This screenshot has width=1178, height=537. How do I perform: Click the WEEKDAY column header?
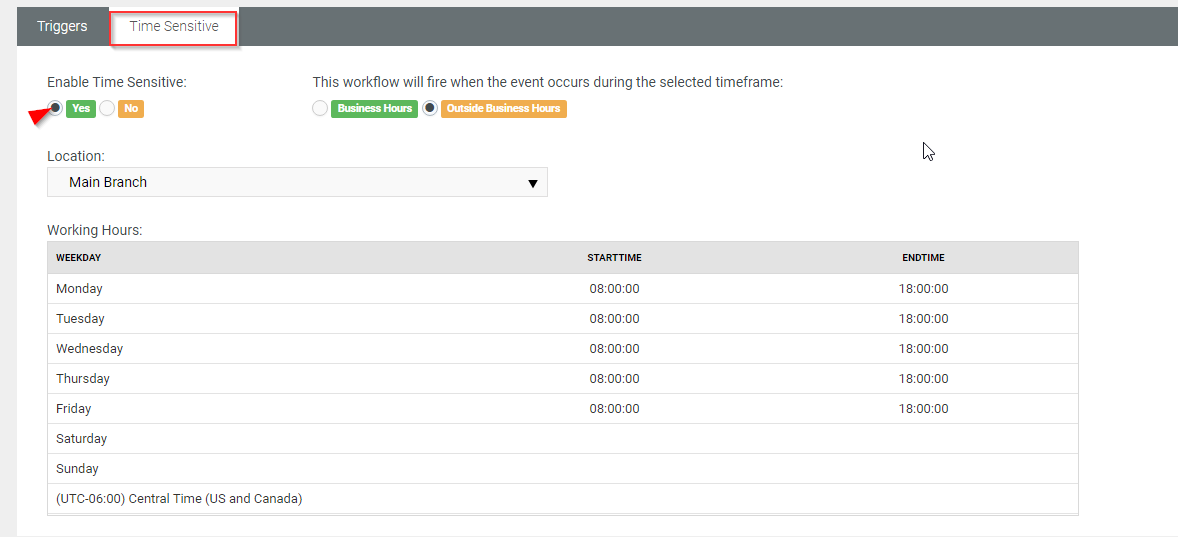coord(78,258)
